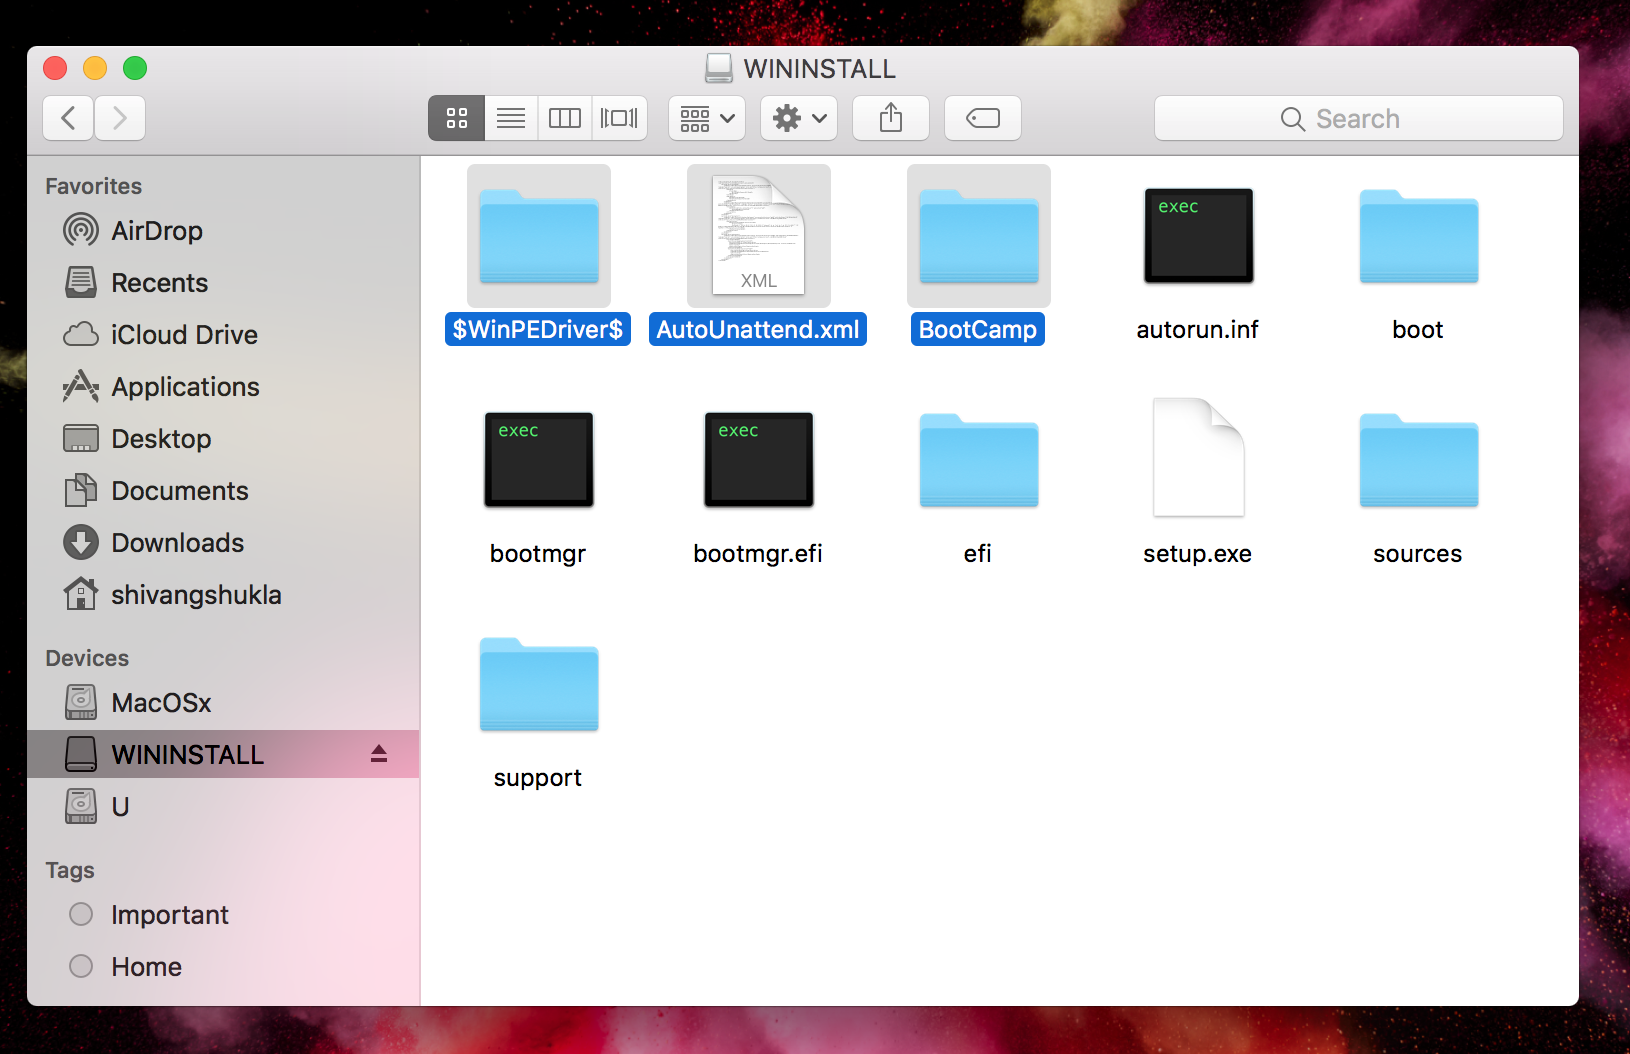The width and height of the screenshot is (1630, 1054).
Task: Open Downloads in the sidebar
Action: point(223,543)
